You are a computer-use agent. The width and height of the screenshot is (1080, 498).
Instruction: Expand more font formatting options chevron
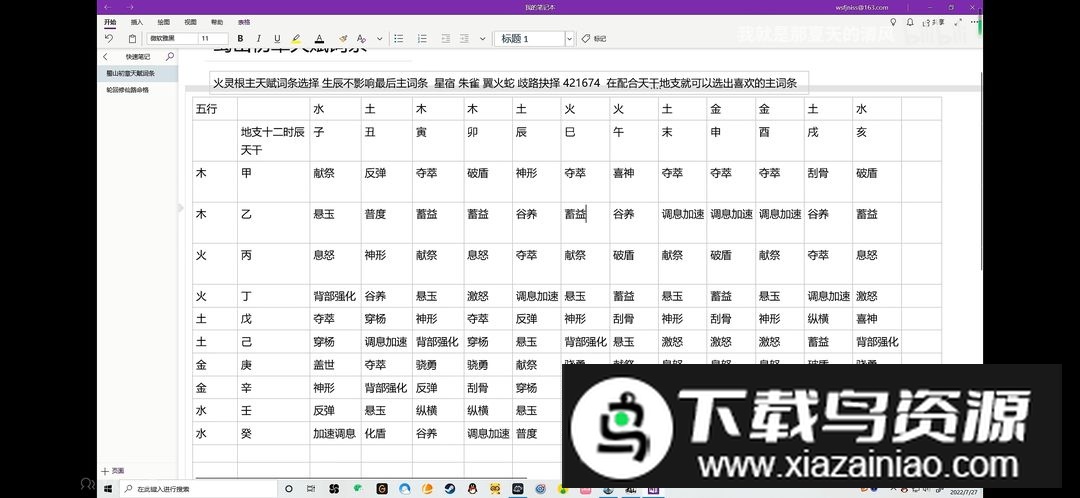378,39
